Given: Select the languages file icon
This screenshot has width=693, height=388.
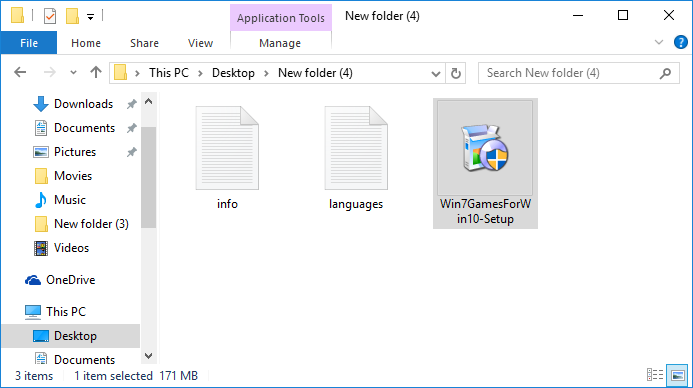Looking at the screenshot, I should pos(356,148).
